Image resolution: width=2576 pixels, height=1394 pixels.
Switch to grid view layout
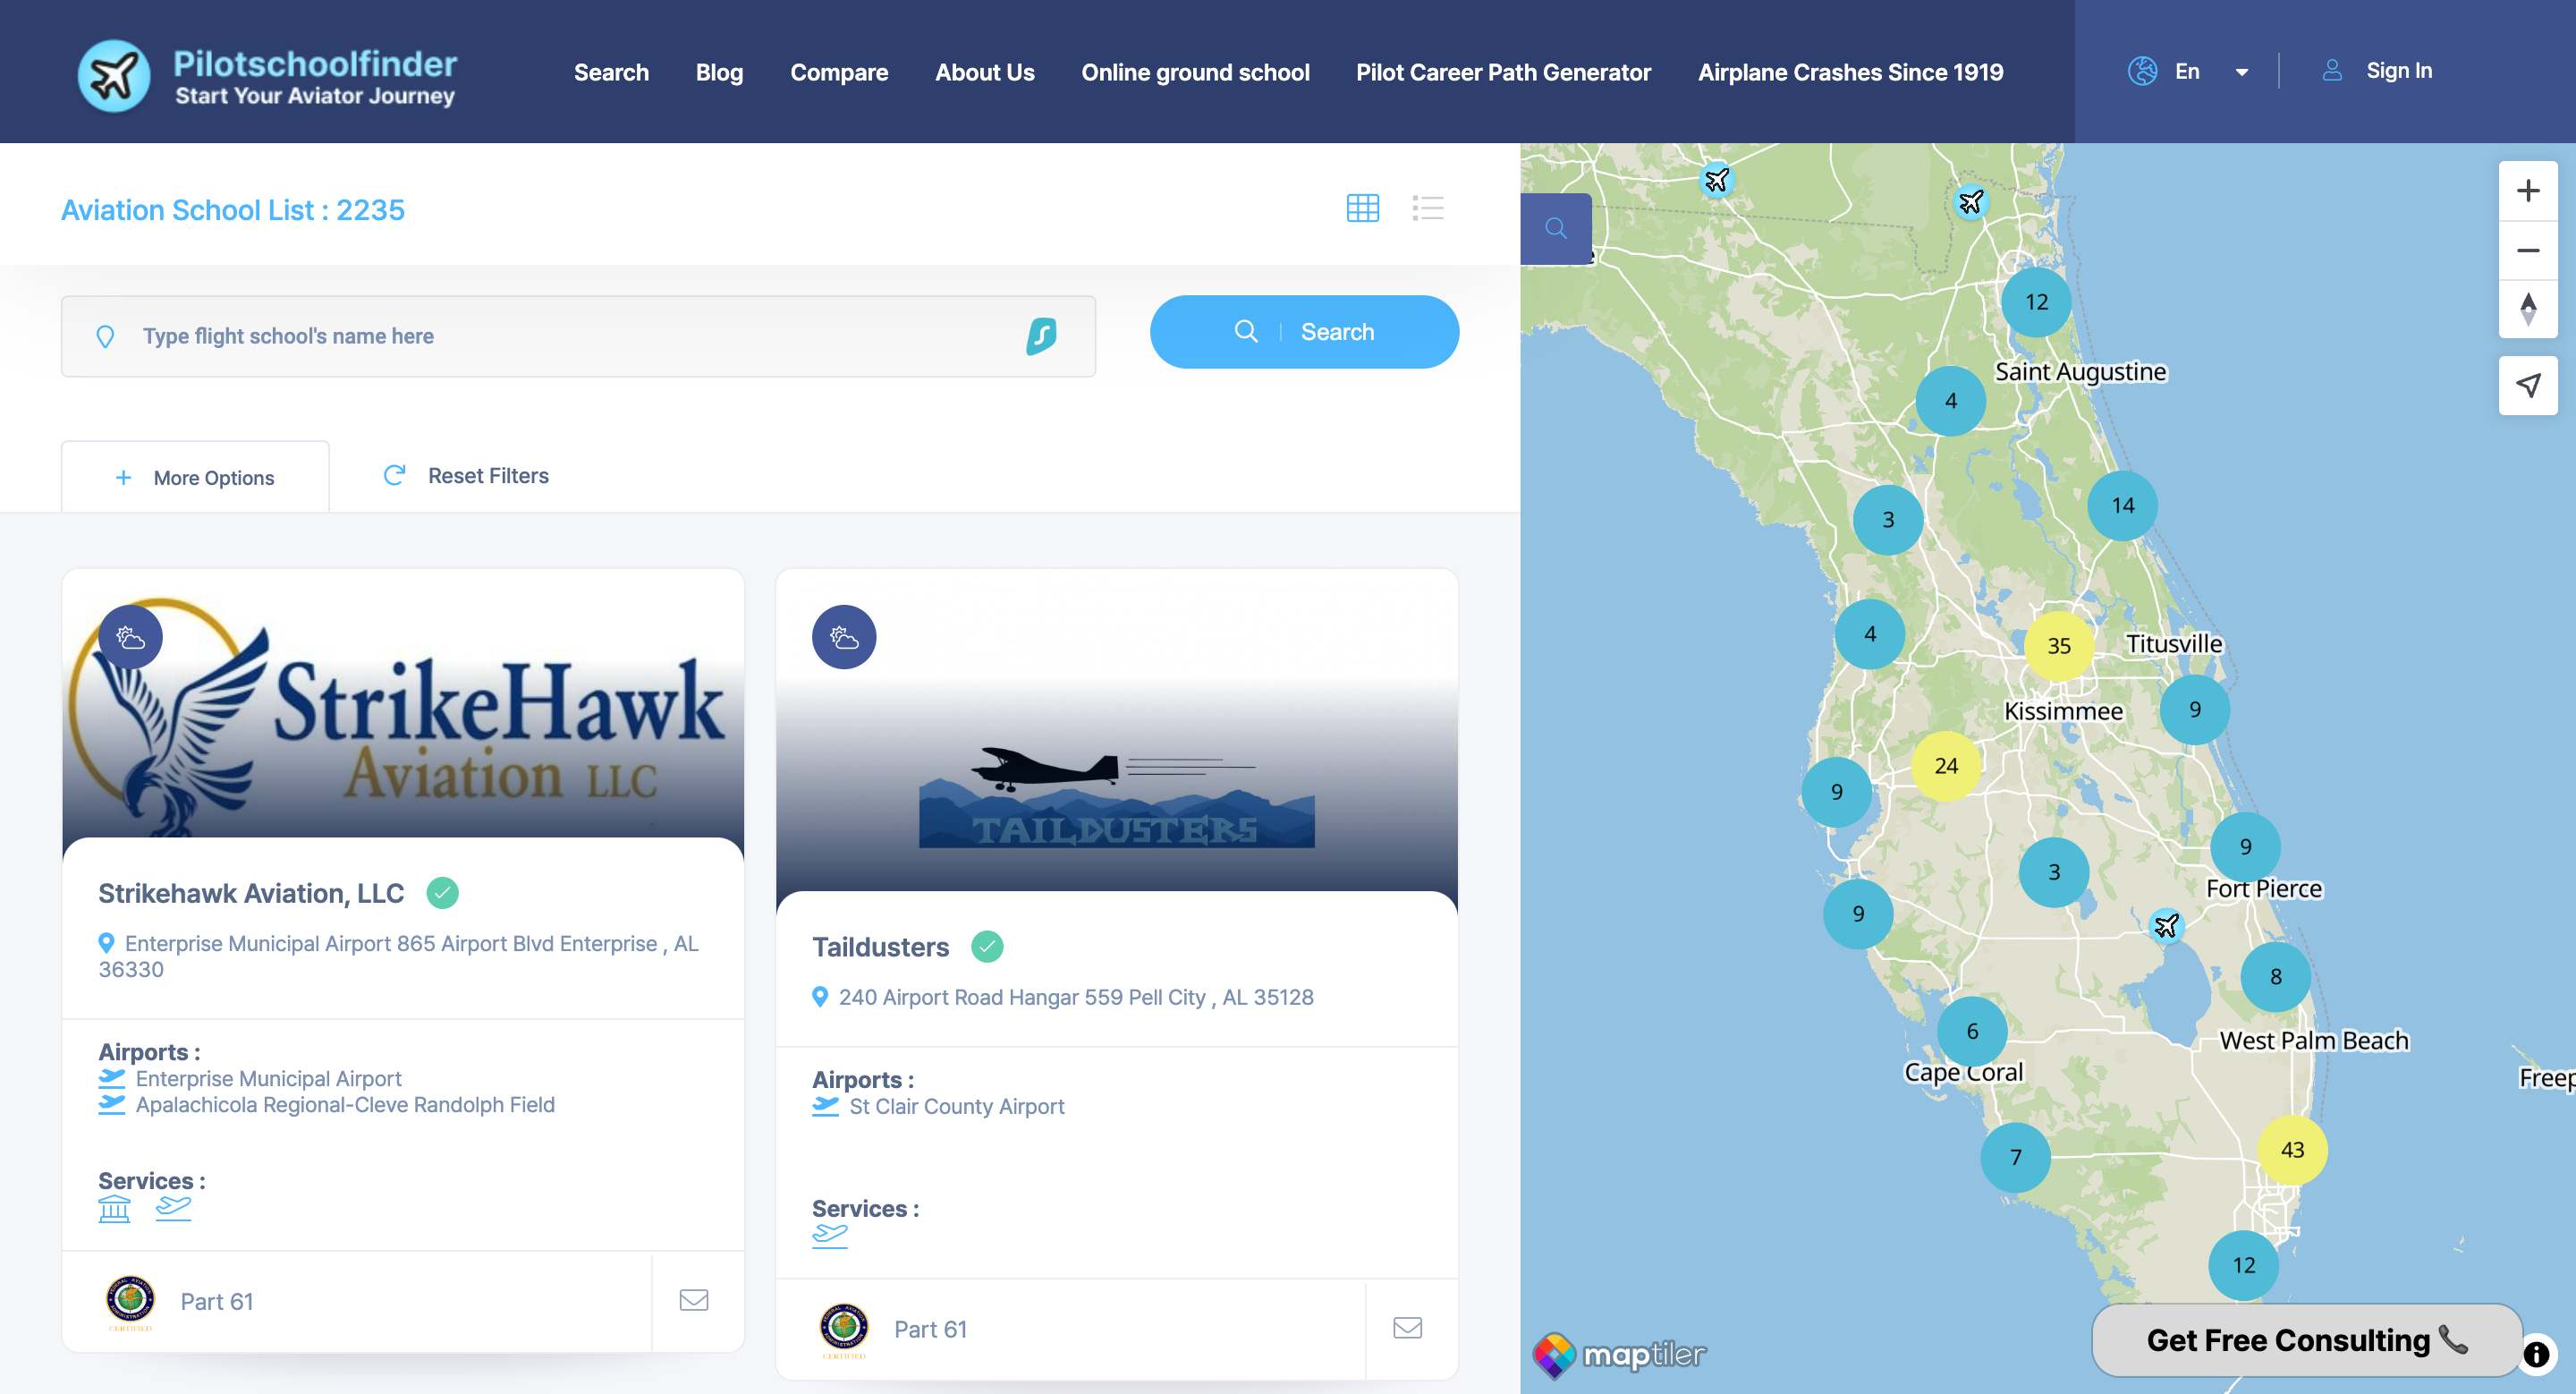(1362, 208)
